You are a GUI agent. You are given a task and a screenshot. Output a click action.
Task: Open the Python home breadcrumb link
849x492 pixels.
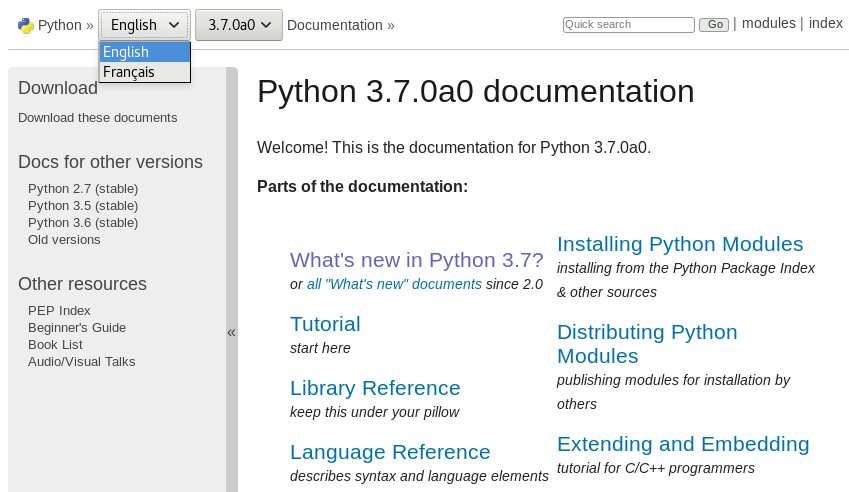click(60, 25)
